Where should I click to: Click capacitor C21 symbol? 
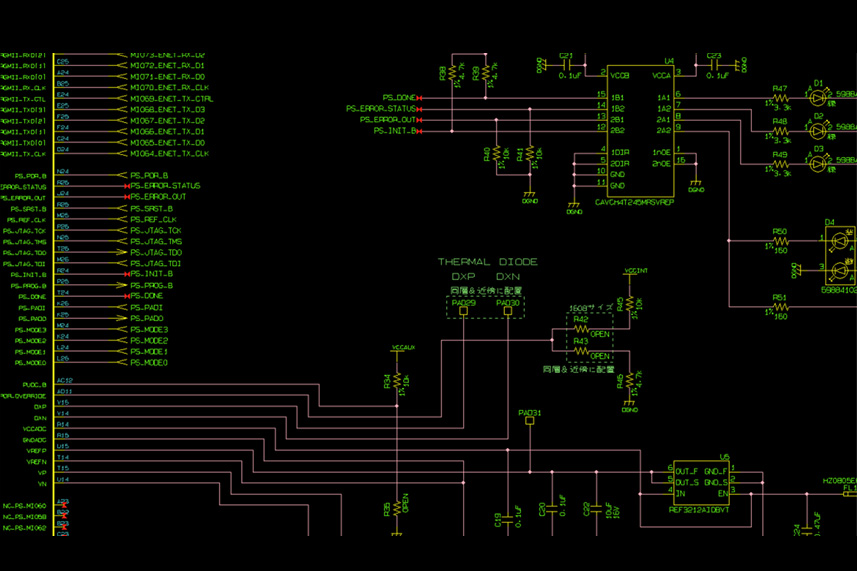pos(568,65)
